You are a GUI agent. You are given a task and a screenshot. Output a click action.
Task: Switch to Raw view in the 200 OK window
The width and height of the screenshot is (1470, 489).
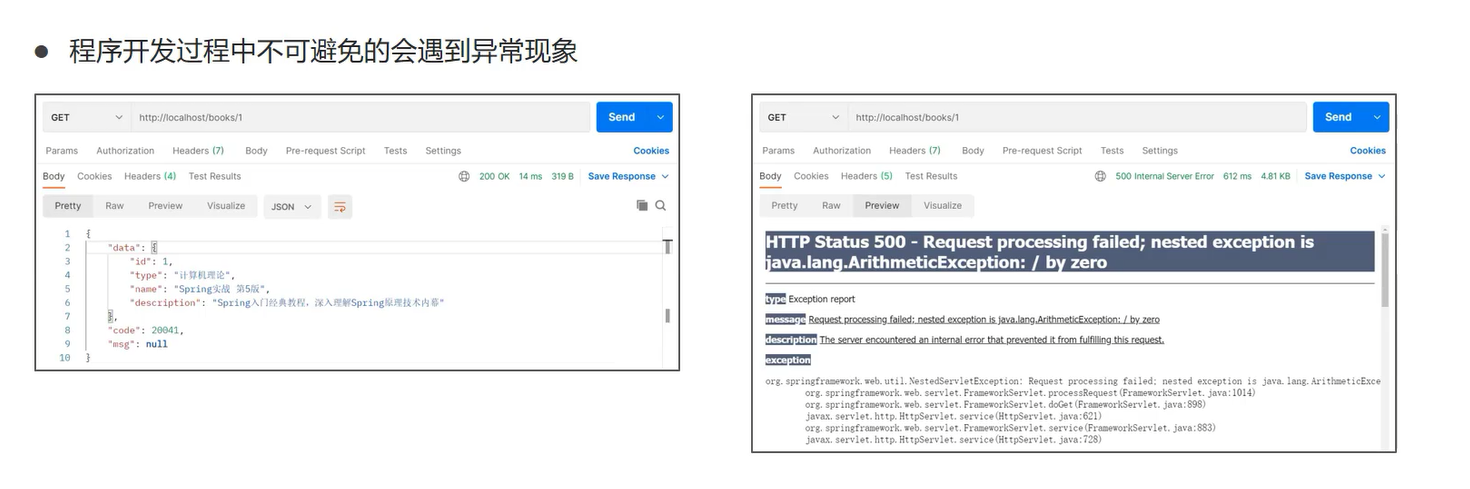(115, 206)
